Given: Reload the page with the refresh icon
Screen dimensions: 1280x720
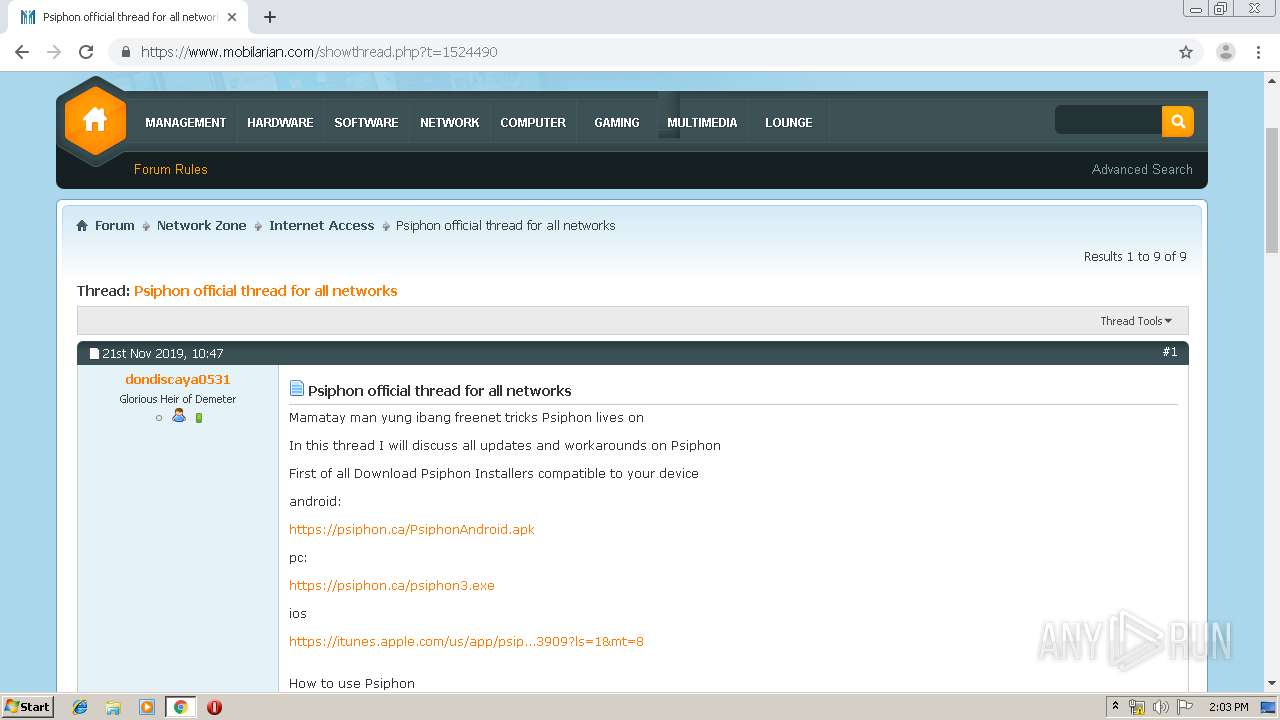Looking at the screenshot, I should tap(86, 52).
